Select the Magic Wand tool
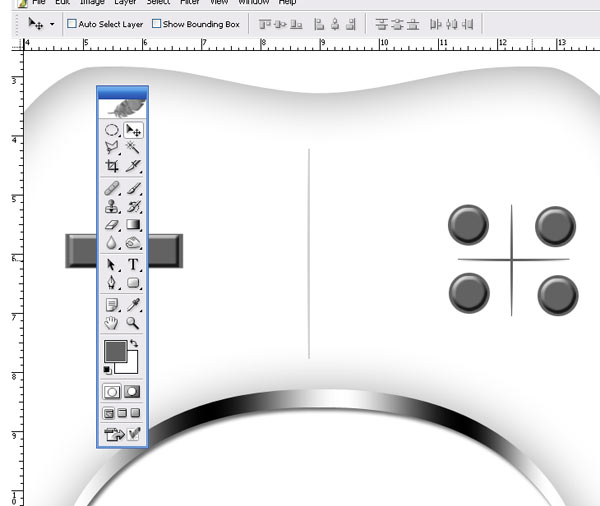This screenshot has width=600, height=506. [133, 148]
